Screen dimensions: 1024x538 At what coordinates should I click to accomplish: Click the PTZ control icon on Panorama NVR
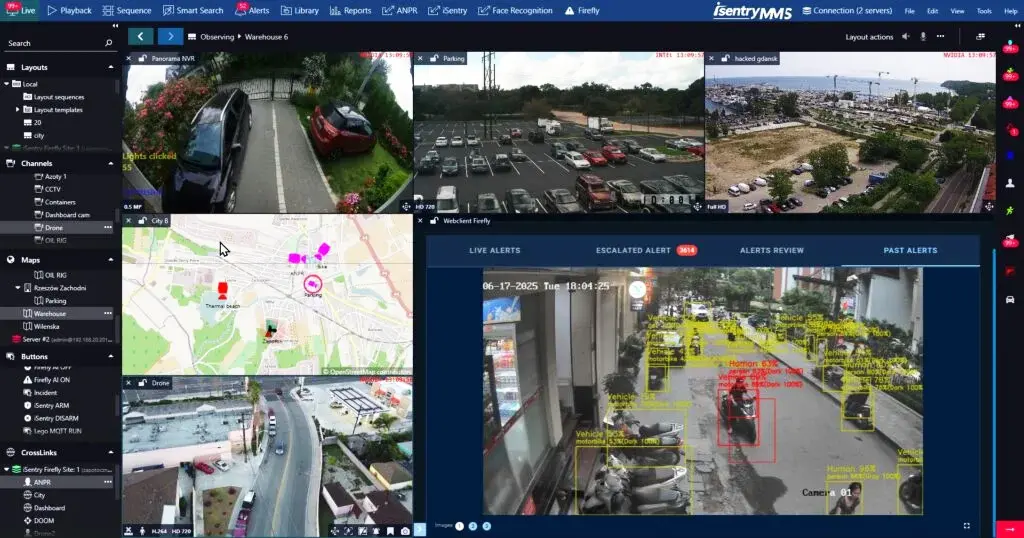[x=405, y=206]
